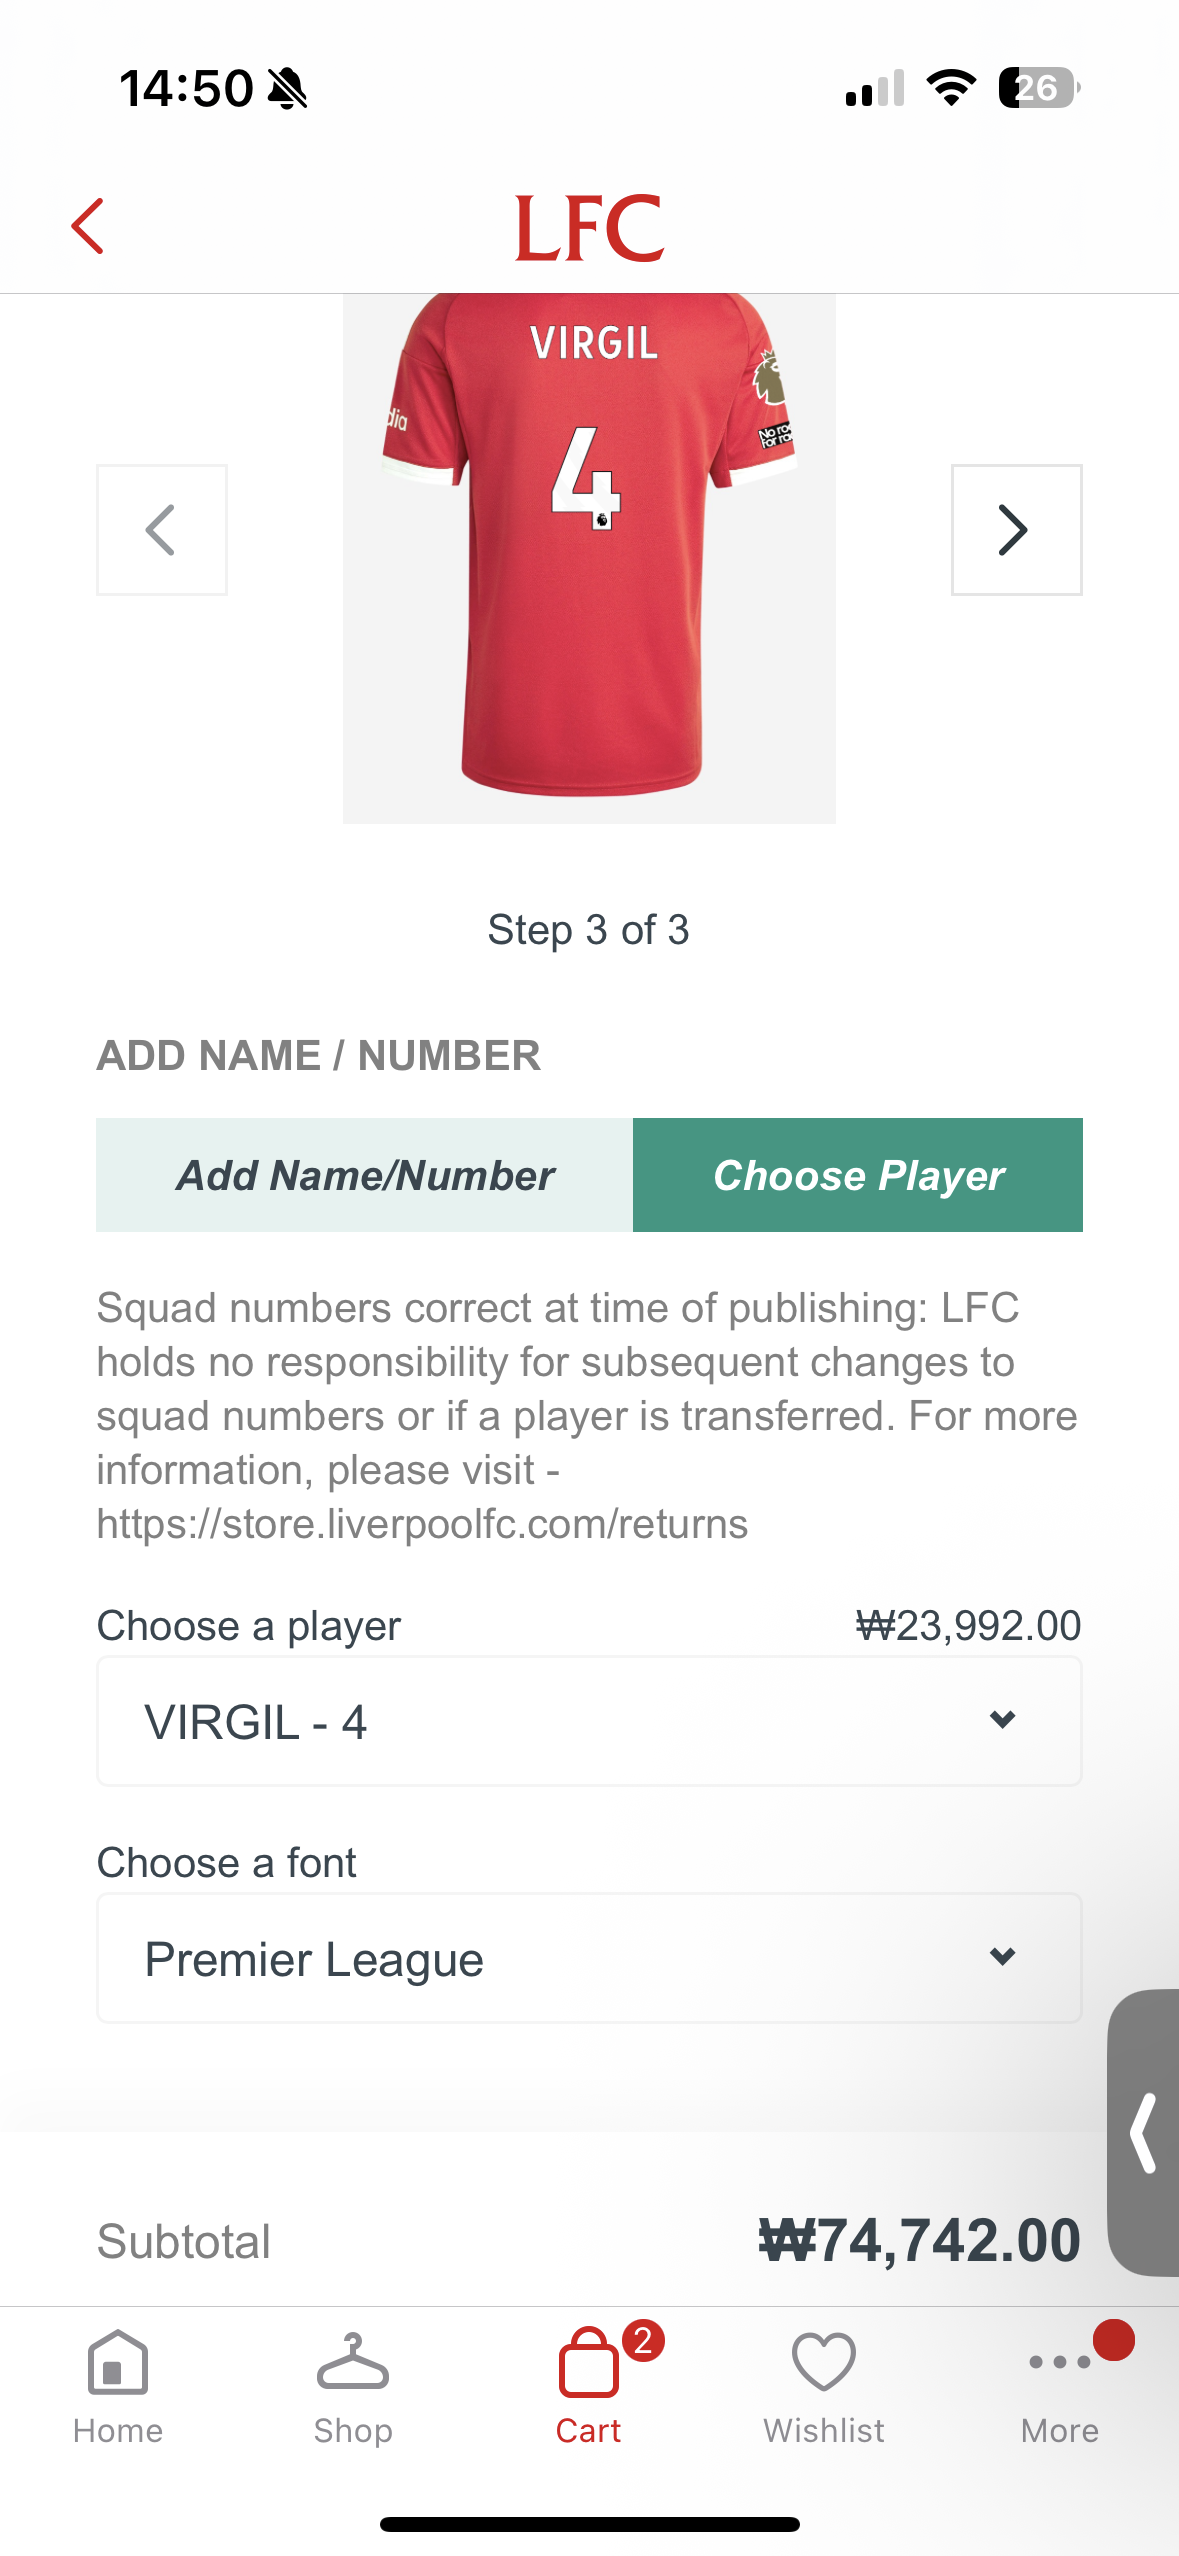The width and height of the screenshot is (1179, 2556).
Task: Open the VIRGIL - 4 player dropdown
Action: pyautogui.click(x=589, y=1721)
